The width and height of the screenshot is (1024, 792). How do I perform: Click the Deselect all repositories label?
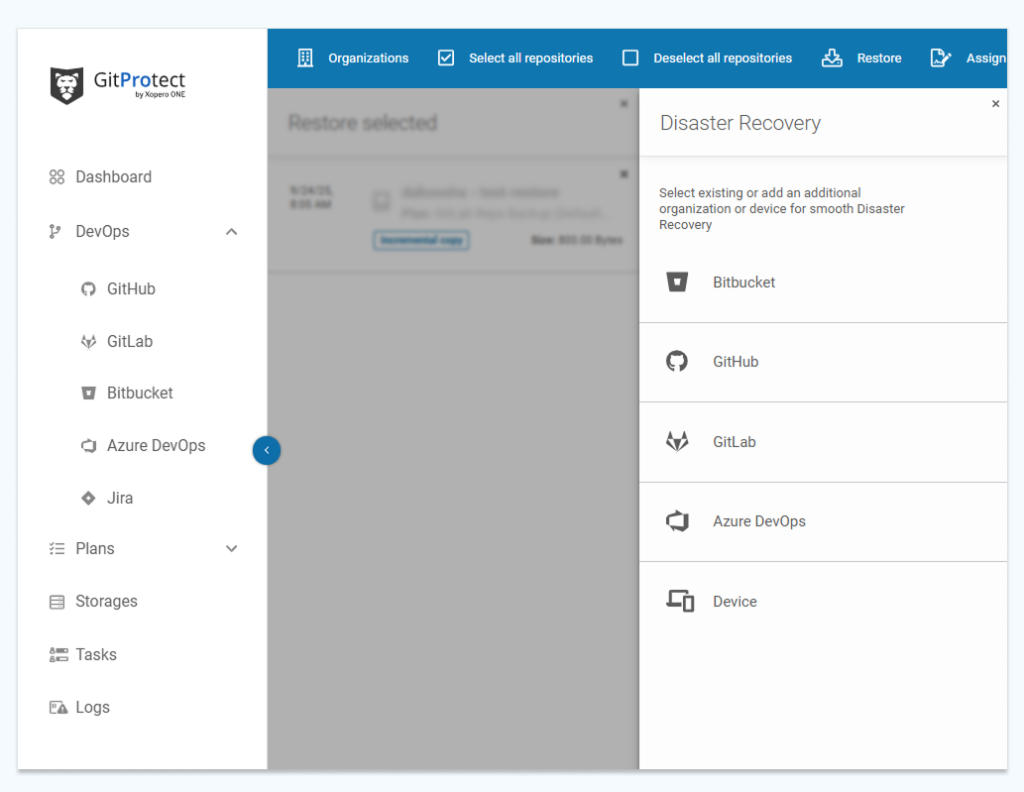[722, 58]
